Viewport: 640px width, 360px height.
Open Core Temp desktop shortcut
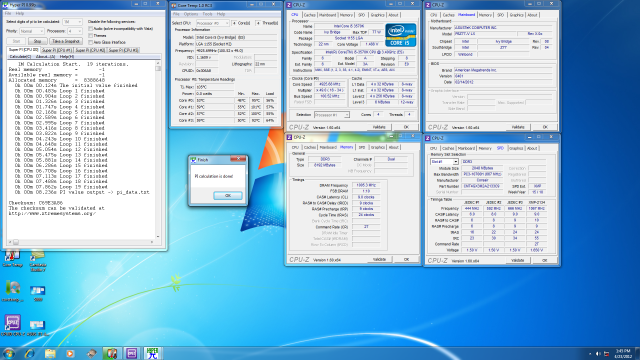pyautogui.click(x=12, y=258)
